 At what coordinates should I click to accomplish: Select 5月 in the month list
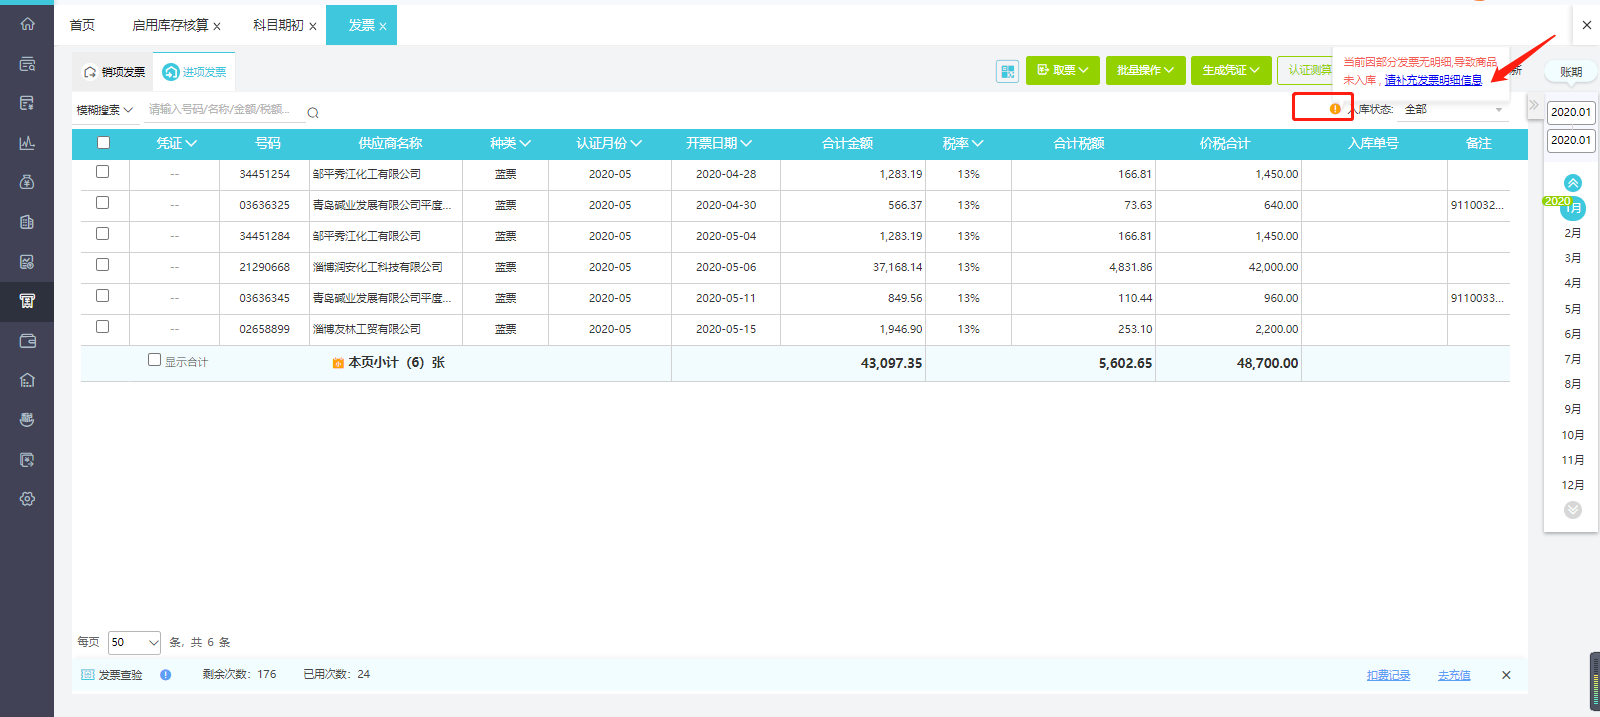[x=1573, y=309]
